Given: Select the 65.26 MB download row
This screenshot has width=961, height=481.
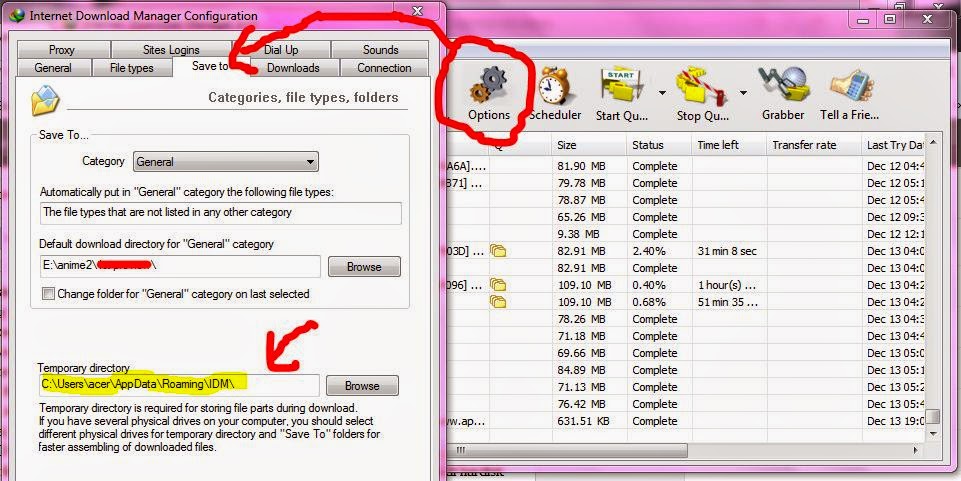Looking at the screenshot, I should (686, 217).
